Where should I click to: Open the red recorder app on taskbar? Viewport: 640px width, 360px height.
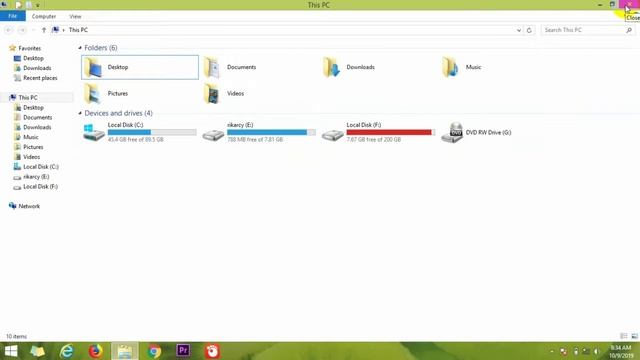tap(212, 351)
